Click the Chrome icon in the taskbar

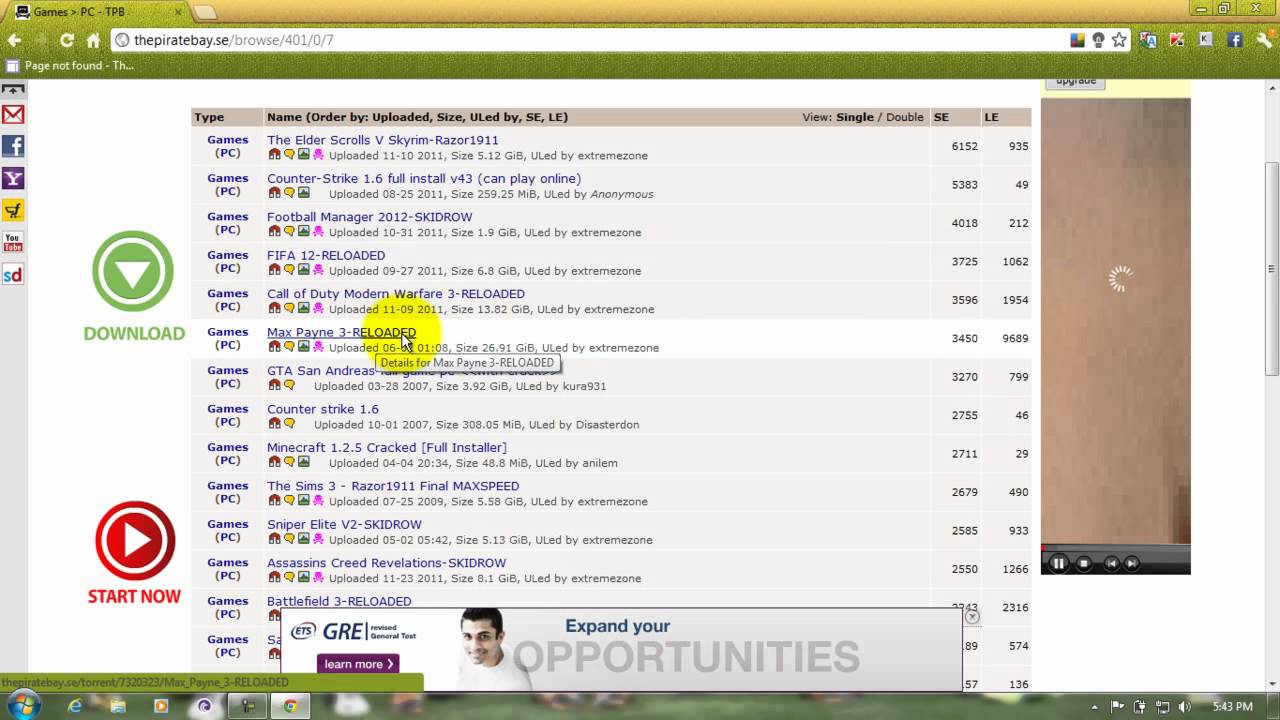pyautogui.click(x=290, y=706)
